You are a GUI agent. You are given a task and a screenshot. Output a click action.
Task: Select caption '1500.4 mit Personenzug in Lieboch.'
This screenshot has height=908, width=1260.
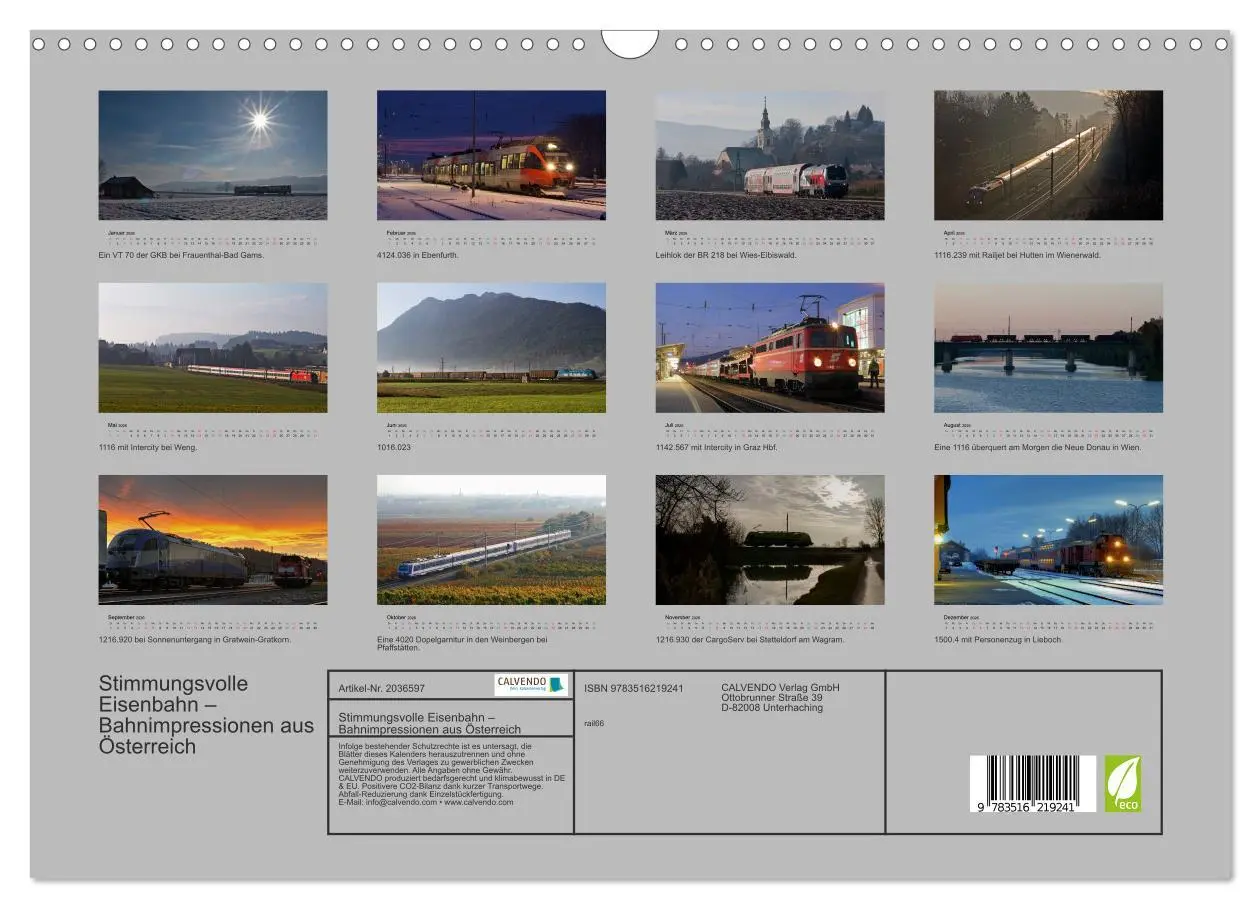pos(998,639)
